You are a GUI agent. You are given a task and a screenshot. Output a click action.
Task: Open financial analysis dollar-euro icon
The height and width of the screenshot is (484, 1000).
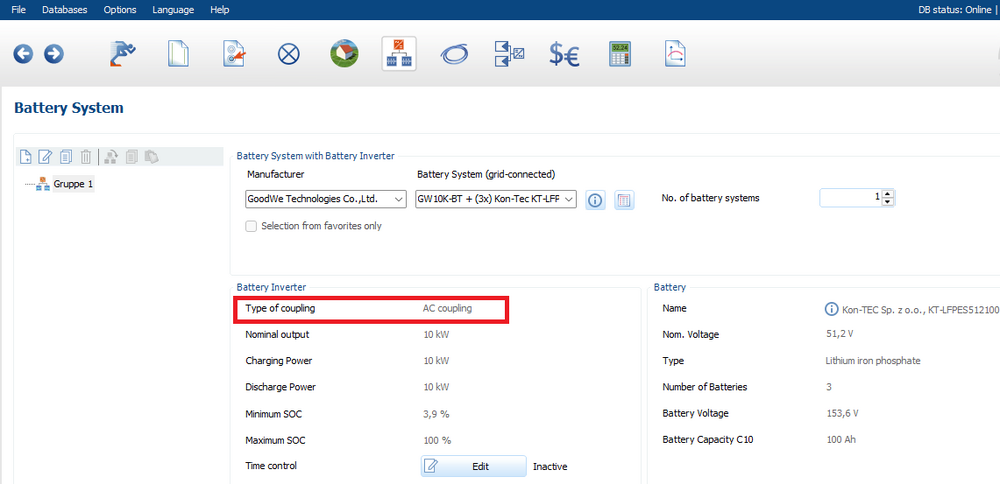564,53
